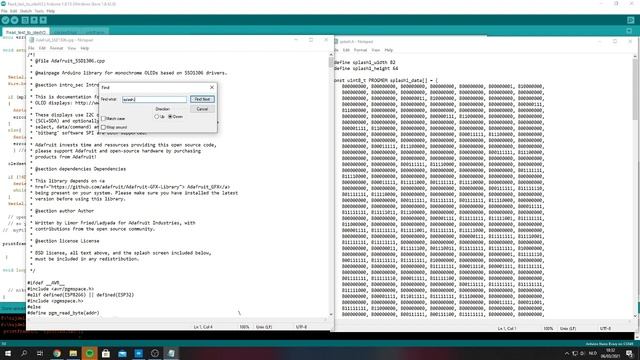Open Microsoft Store from the taskbar

[x=106, y=353]
